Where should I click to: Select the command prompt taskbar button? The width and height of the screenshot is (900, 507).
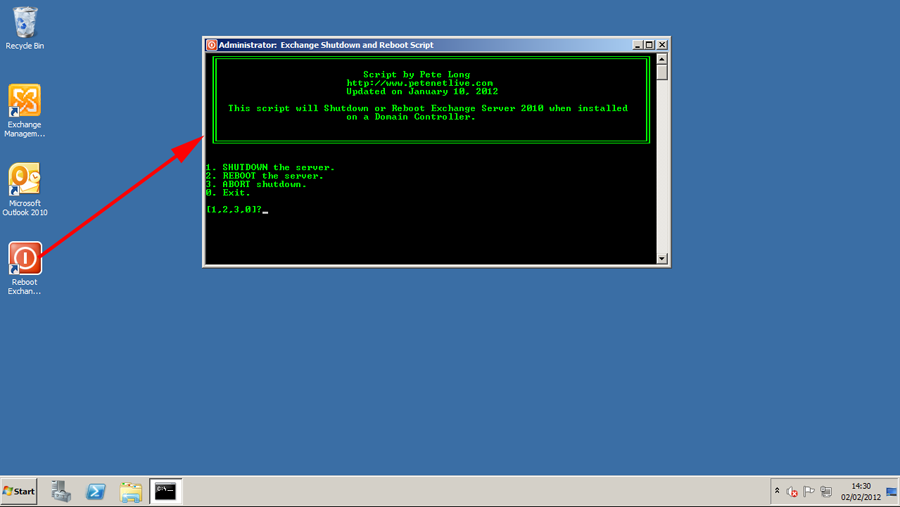166,491
